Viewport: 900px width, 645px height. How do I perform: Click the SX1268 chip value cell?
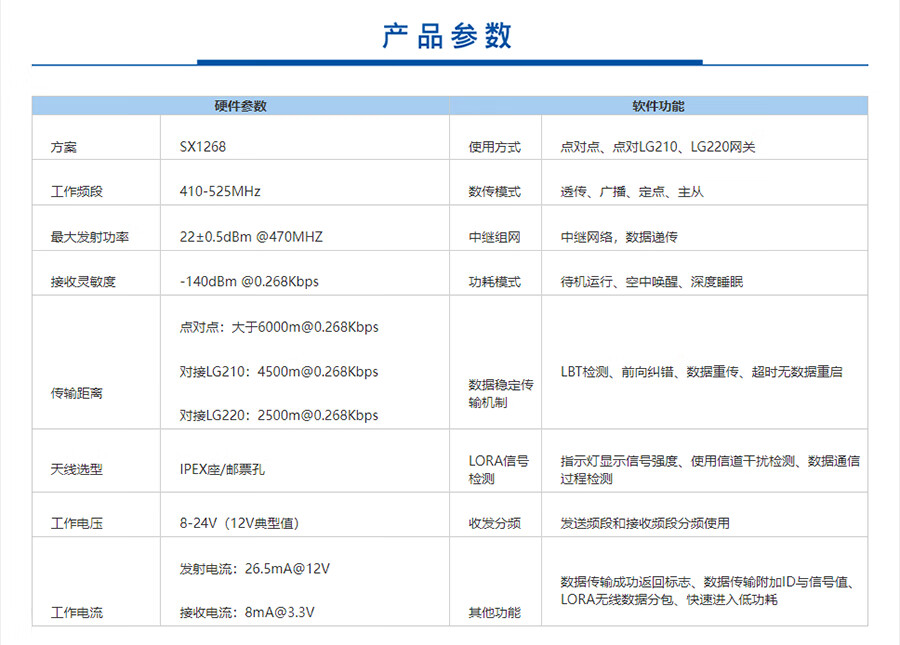coord(203,147)
